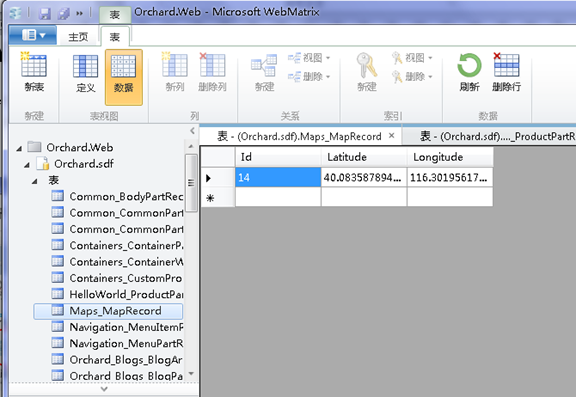The image size is (576, 397).
Task: Click the tree scrollbar down arrow
Action: coord(191,373)
